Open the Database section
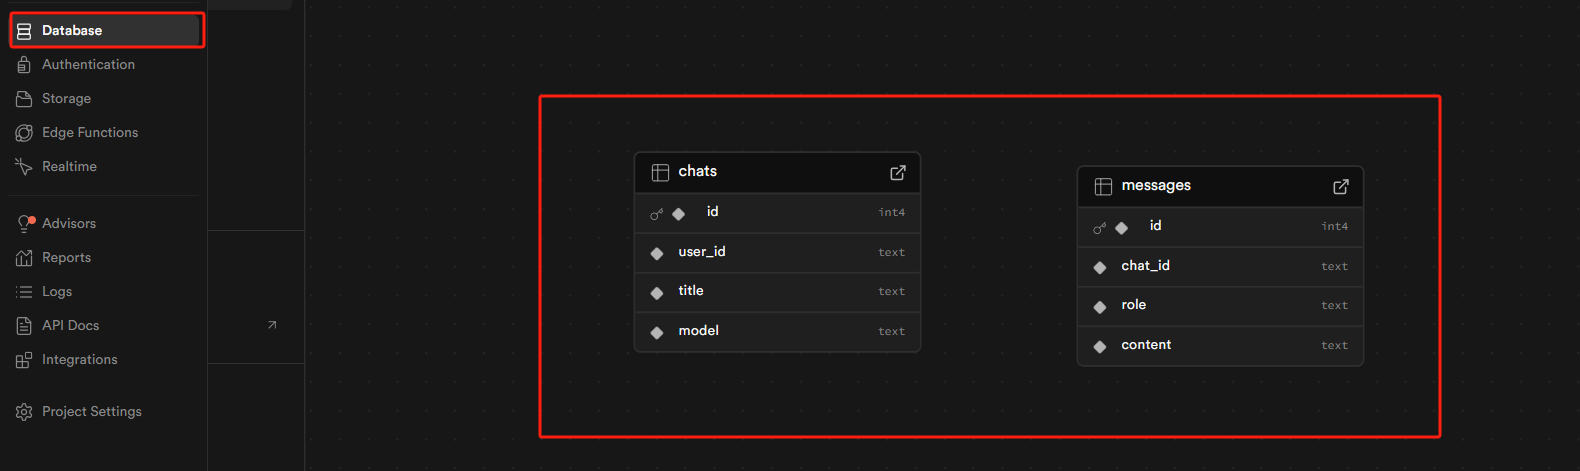This screenshot has height=471, width=1580. point(72,31)
